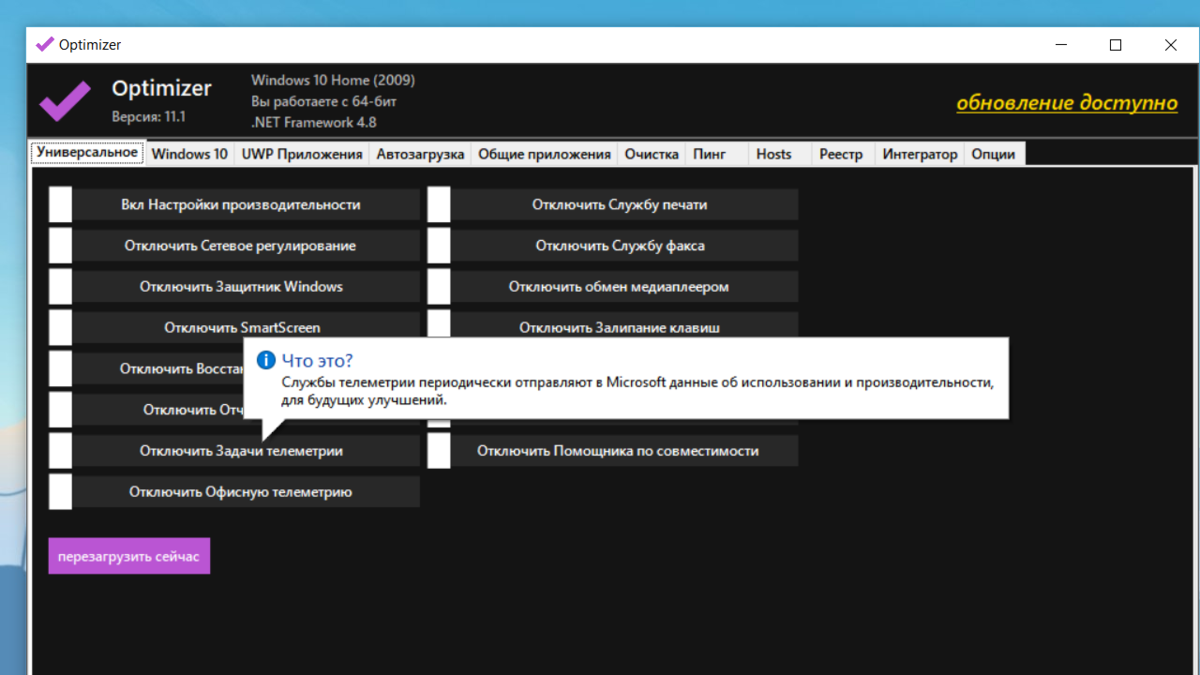Image resolution: width=1200 pixels, height=675 pixels.
Task: Click the .NET Framework 4.8 text
Action: pyautogui.click(x=314, y=122)
